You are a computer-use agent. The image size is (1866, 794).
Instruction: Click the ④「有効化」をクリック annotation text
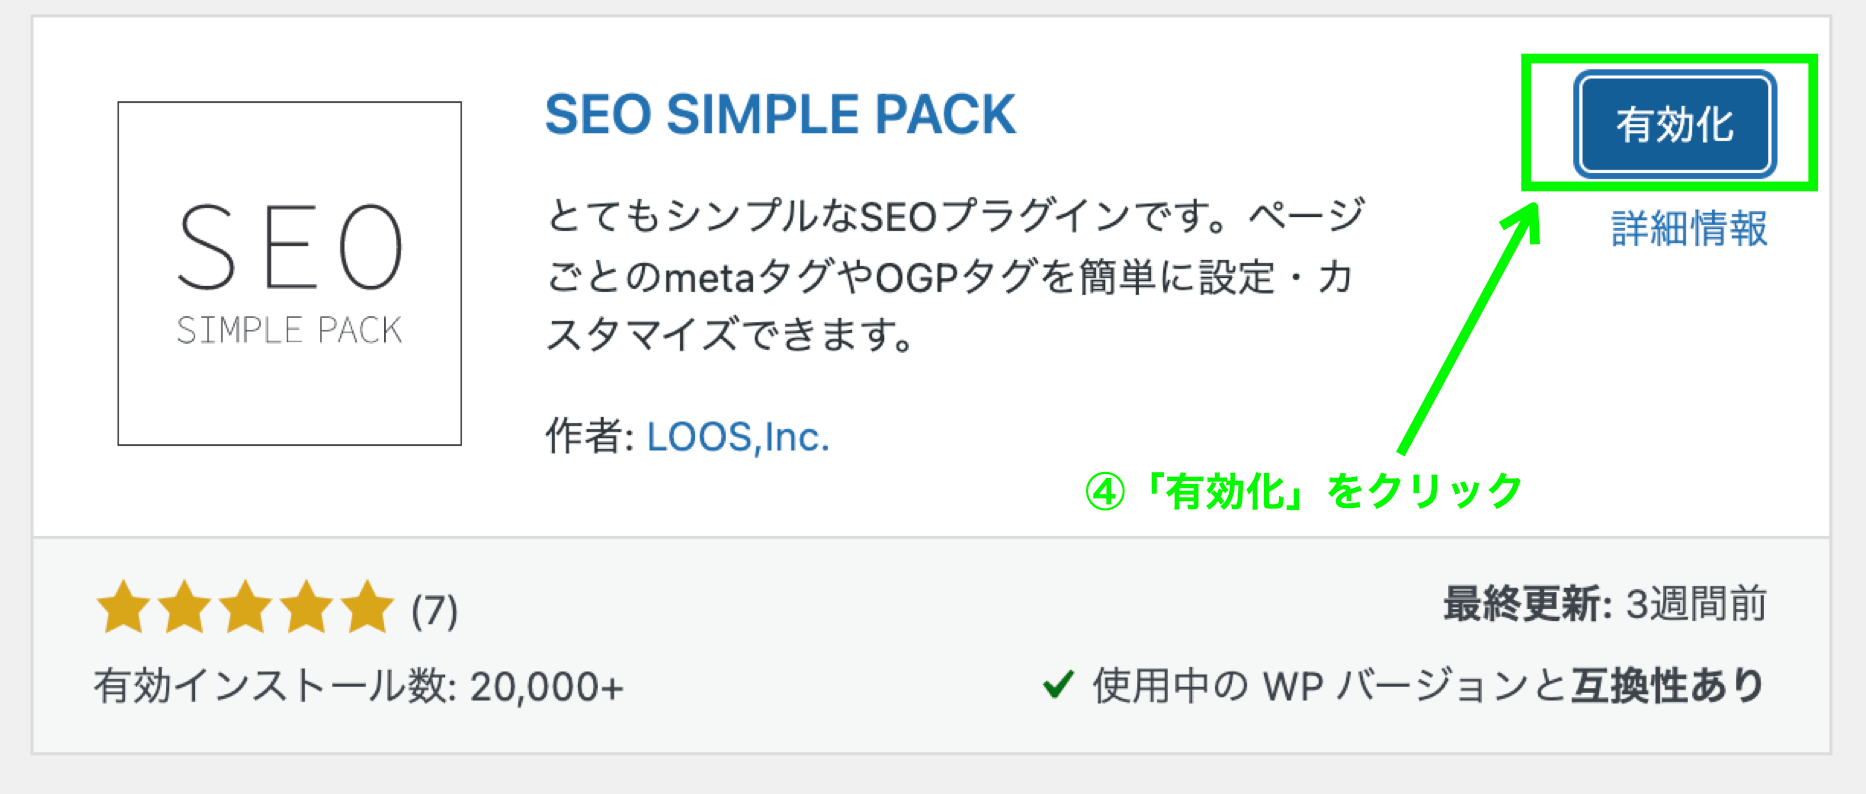click(x=1300, y=489)
